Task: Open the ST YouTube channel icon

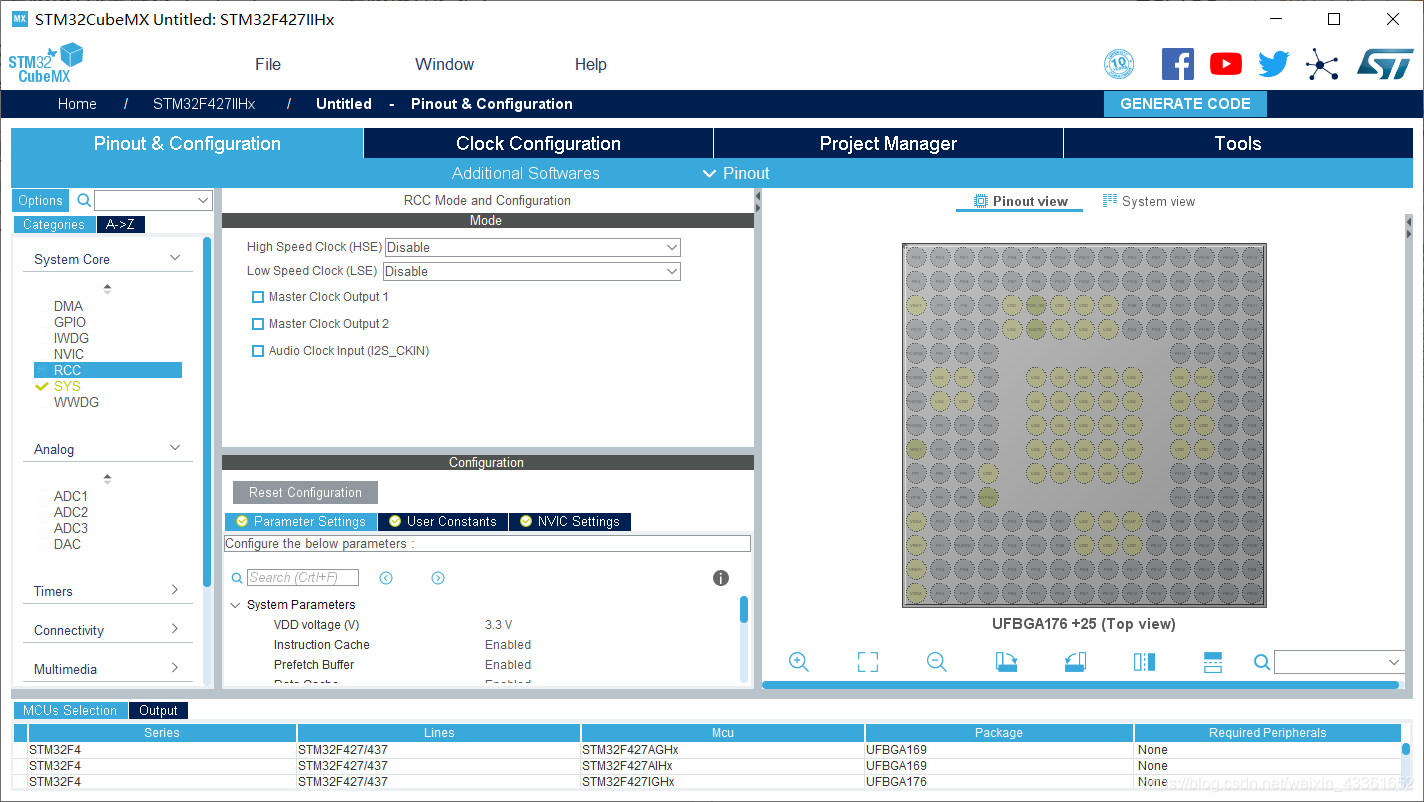Action: (x=1226, y=64)
